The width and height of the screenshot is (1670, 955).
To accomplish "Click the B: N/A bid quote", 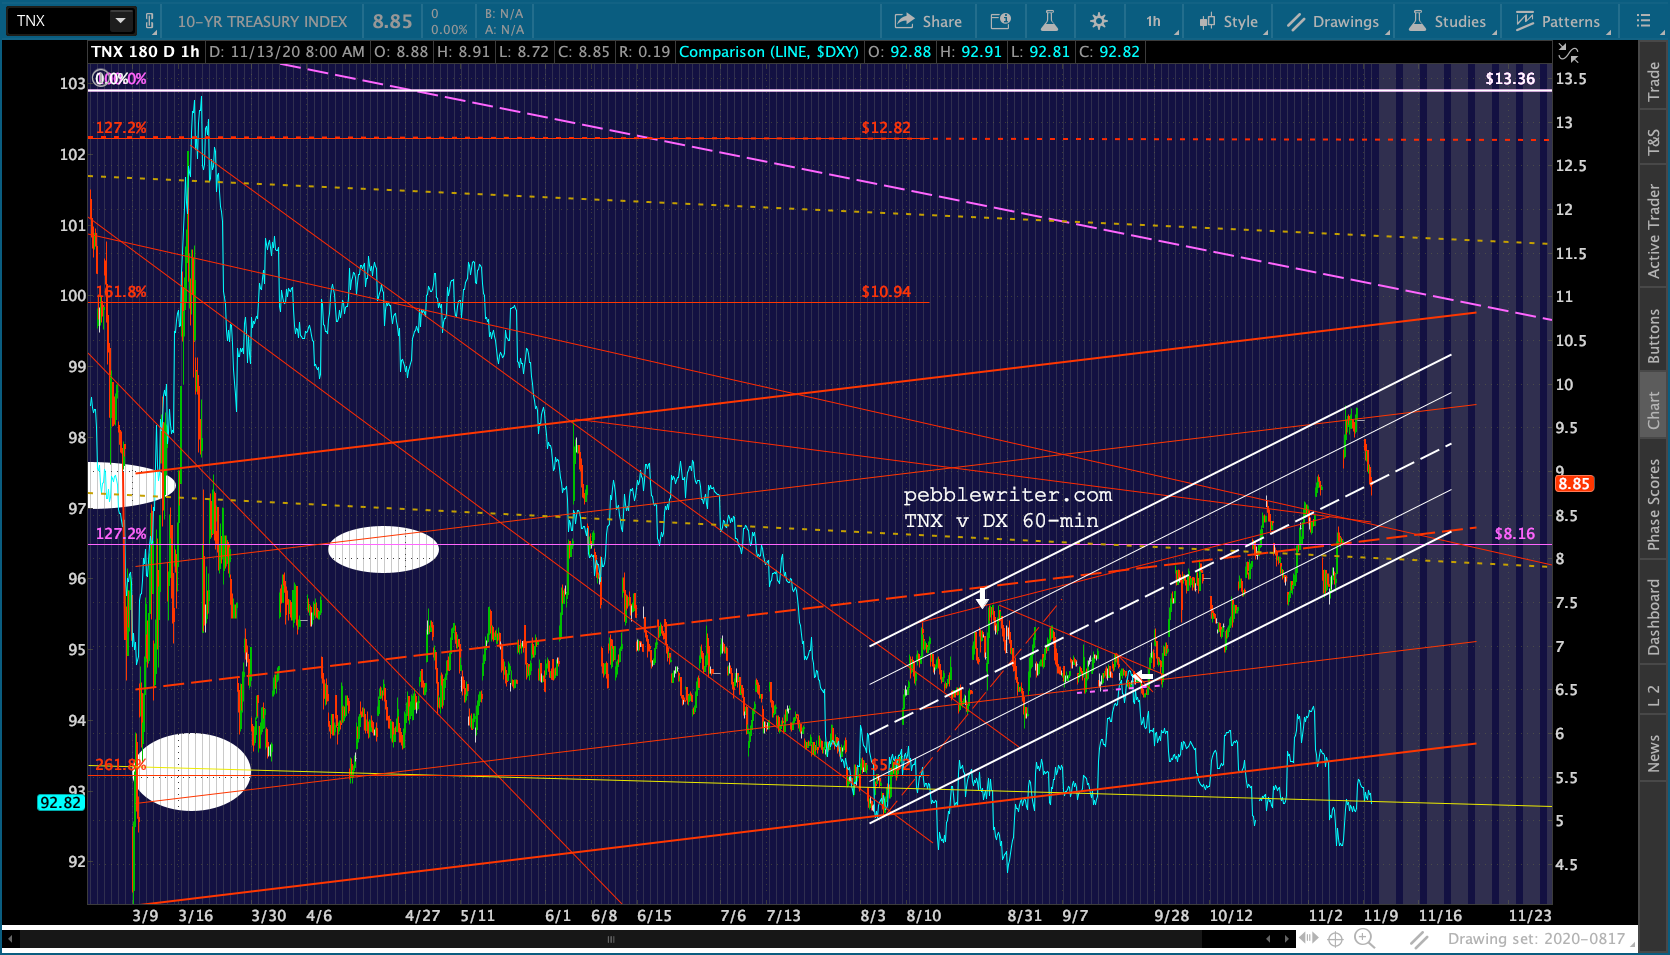I will tap(504, 14).
